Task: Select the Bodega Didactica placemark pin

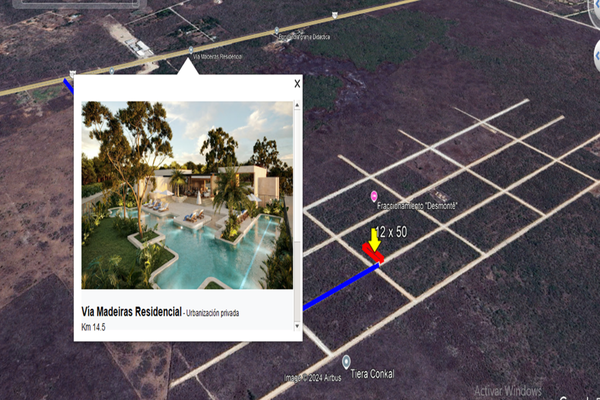Action: (x=276, y=31)
